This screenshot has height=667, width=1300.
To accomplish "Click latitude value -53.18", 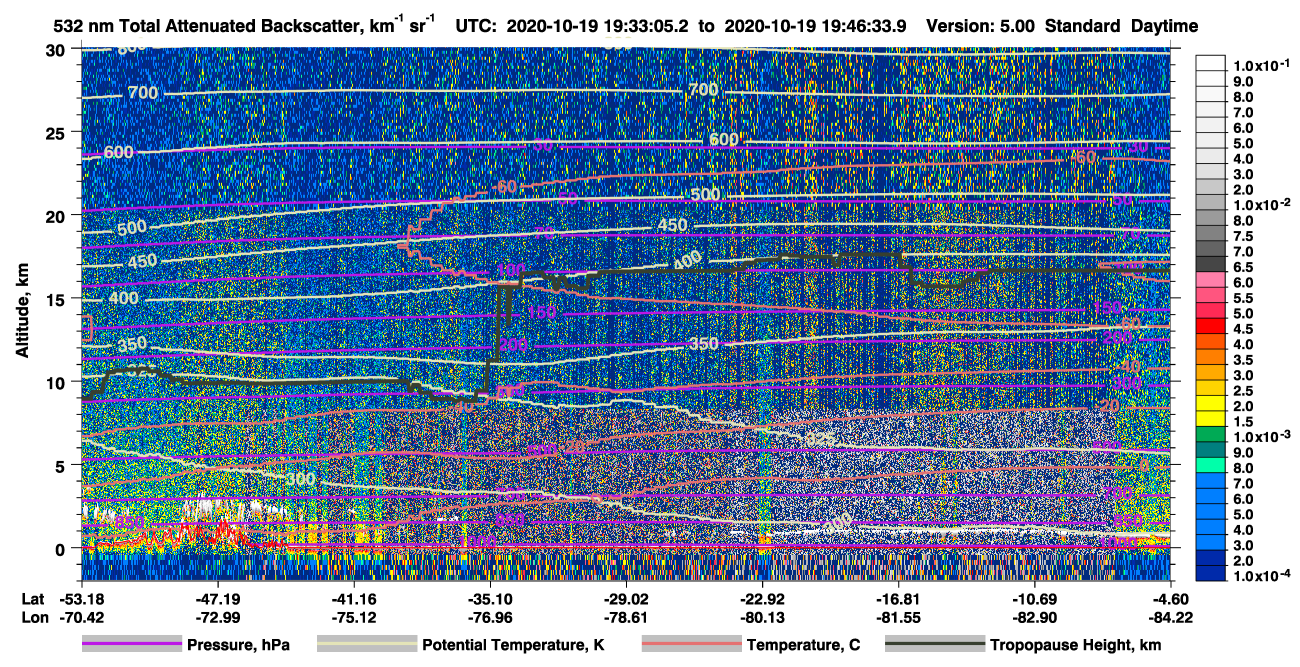I will pos(80,600).
